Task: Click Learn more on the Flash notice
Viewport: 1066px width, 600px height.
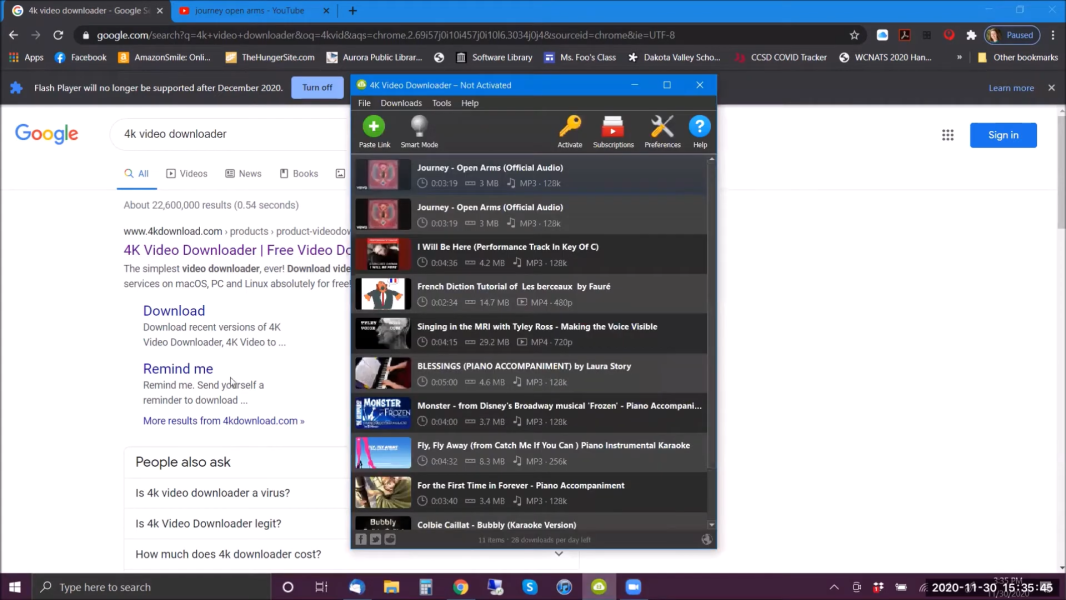Action: click(x=1011, y=88)
